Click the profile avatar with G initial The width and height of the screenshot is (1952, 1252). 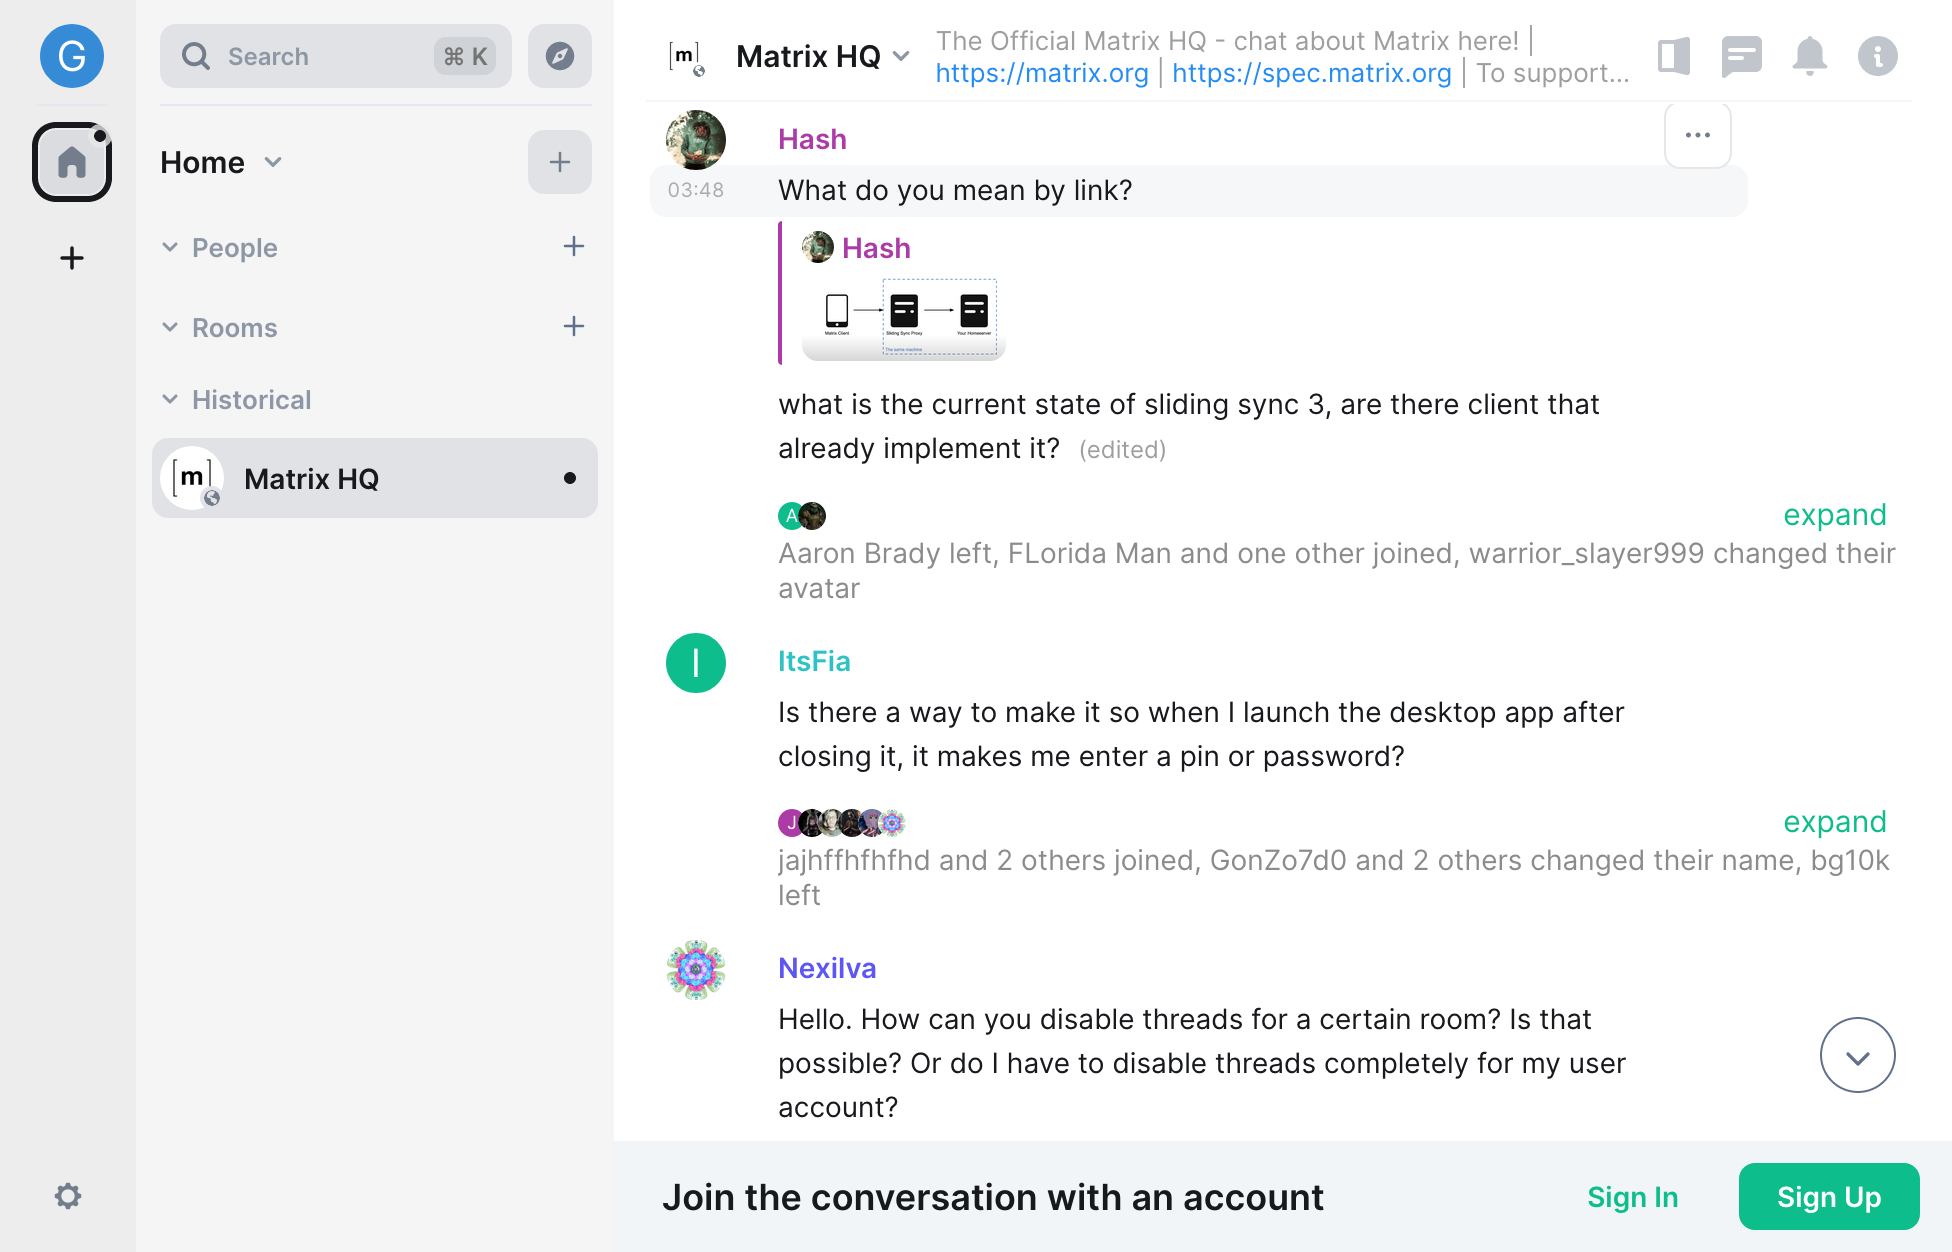[x=71, y=56]
